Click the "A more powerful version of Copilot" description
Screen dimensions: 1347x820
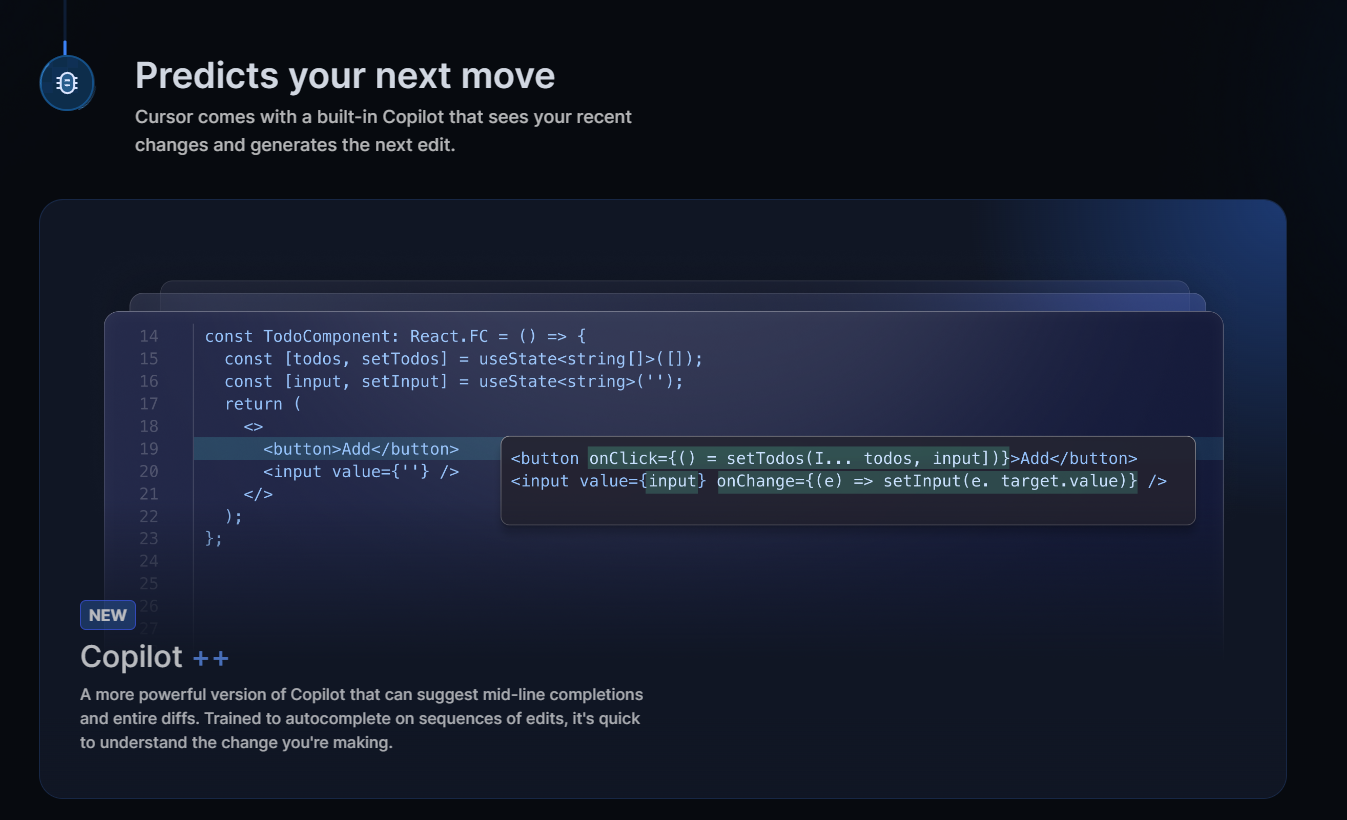[361, 719]
